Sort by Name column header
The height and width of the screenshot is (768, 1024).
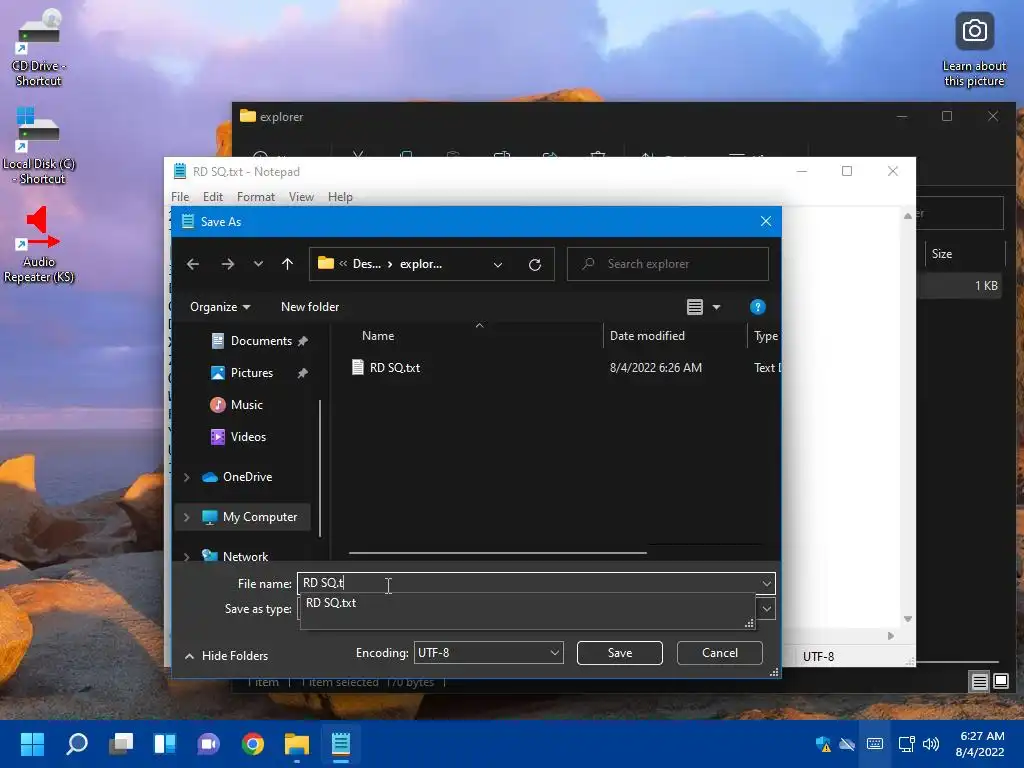pos(378,336)
